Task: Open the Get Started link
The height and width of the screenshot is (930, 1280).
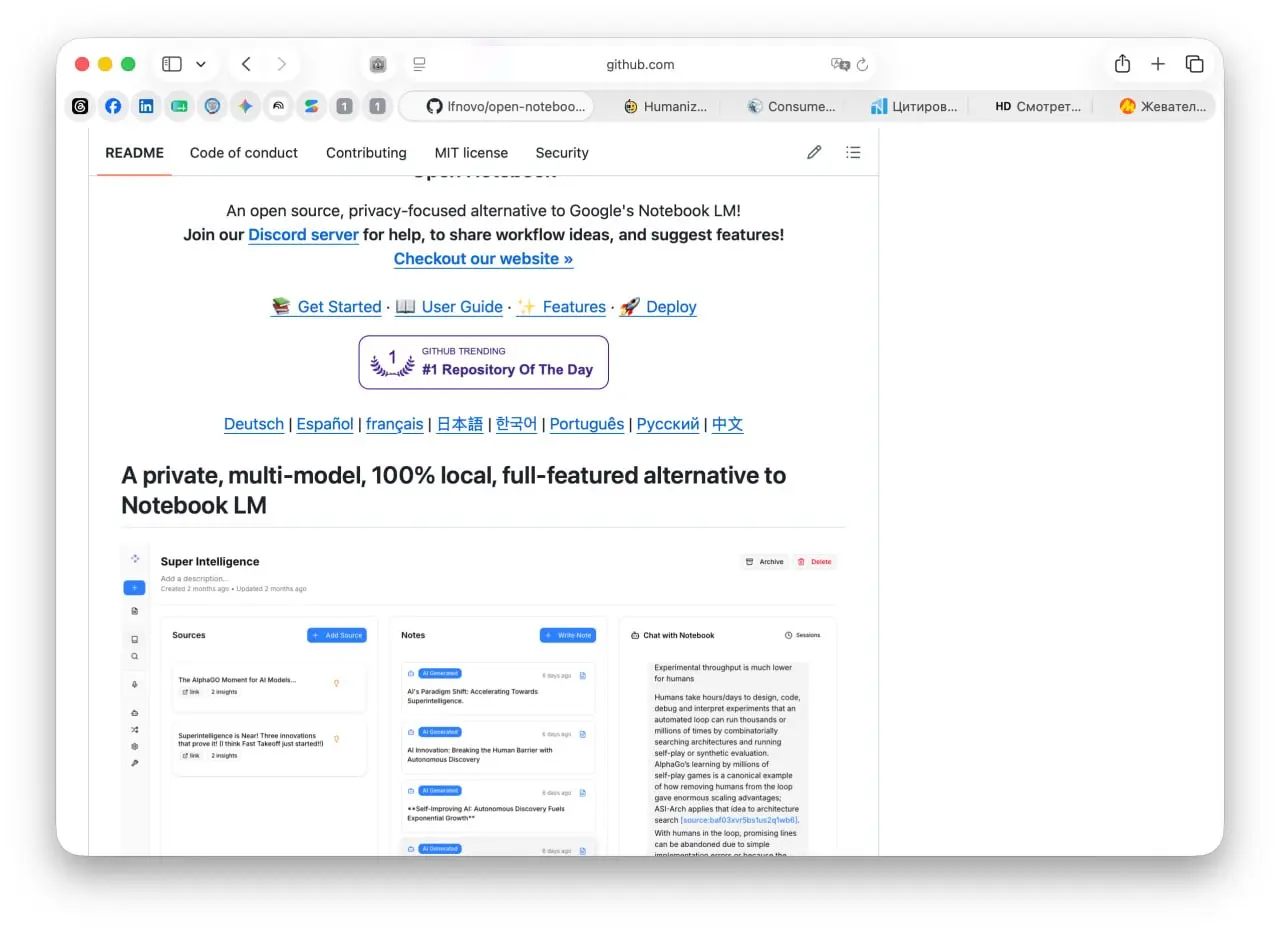Action: [326, 307]
